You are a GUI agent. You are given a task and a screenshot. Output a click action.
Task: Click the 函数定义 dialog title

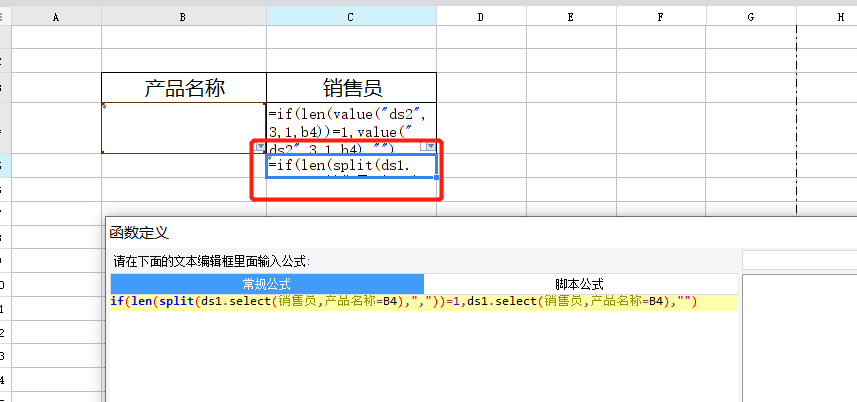[139, 233]
